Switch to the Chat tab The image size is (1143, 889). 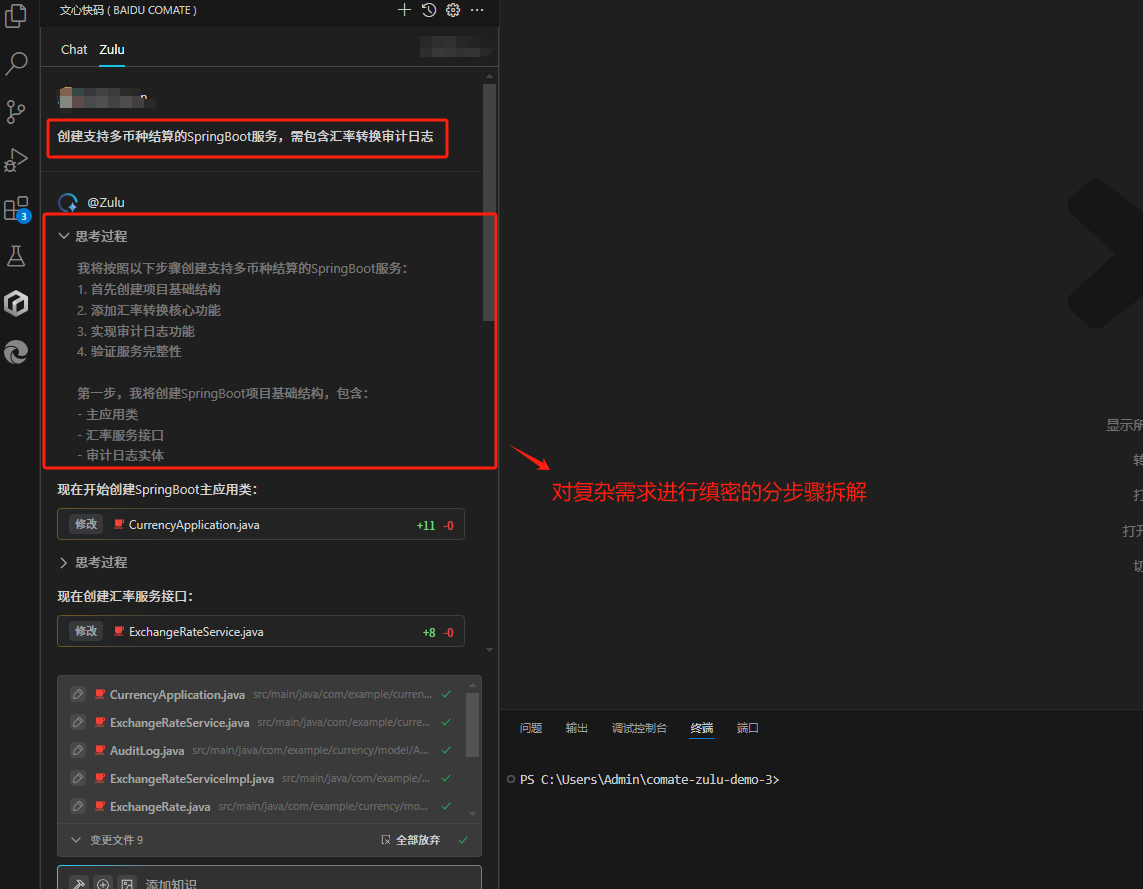click(x=74, y=50)
